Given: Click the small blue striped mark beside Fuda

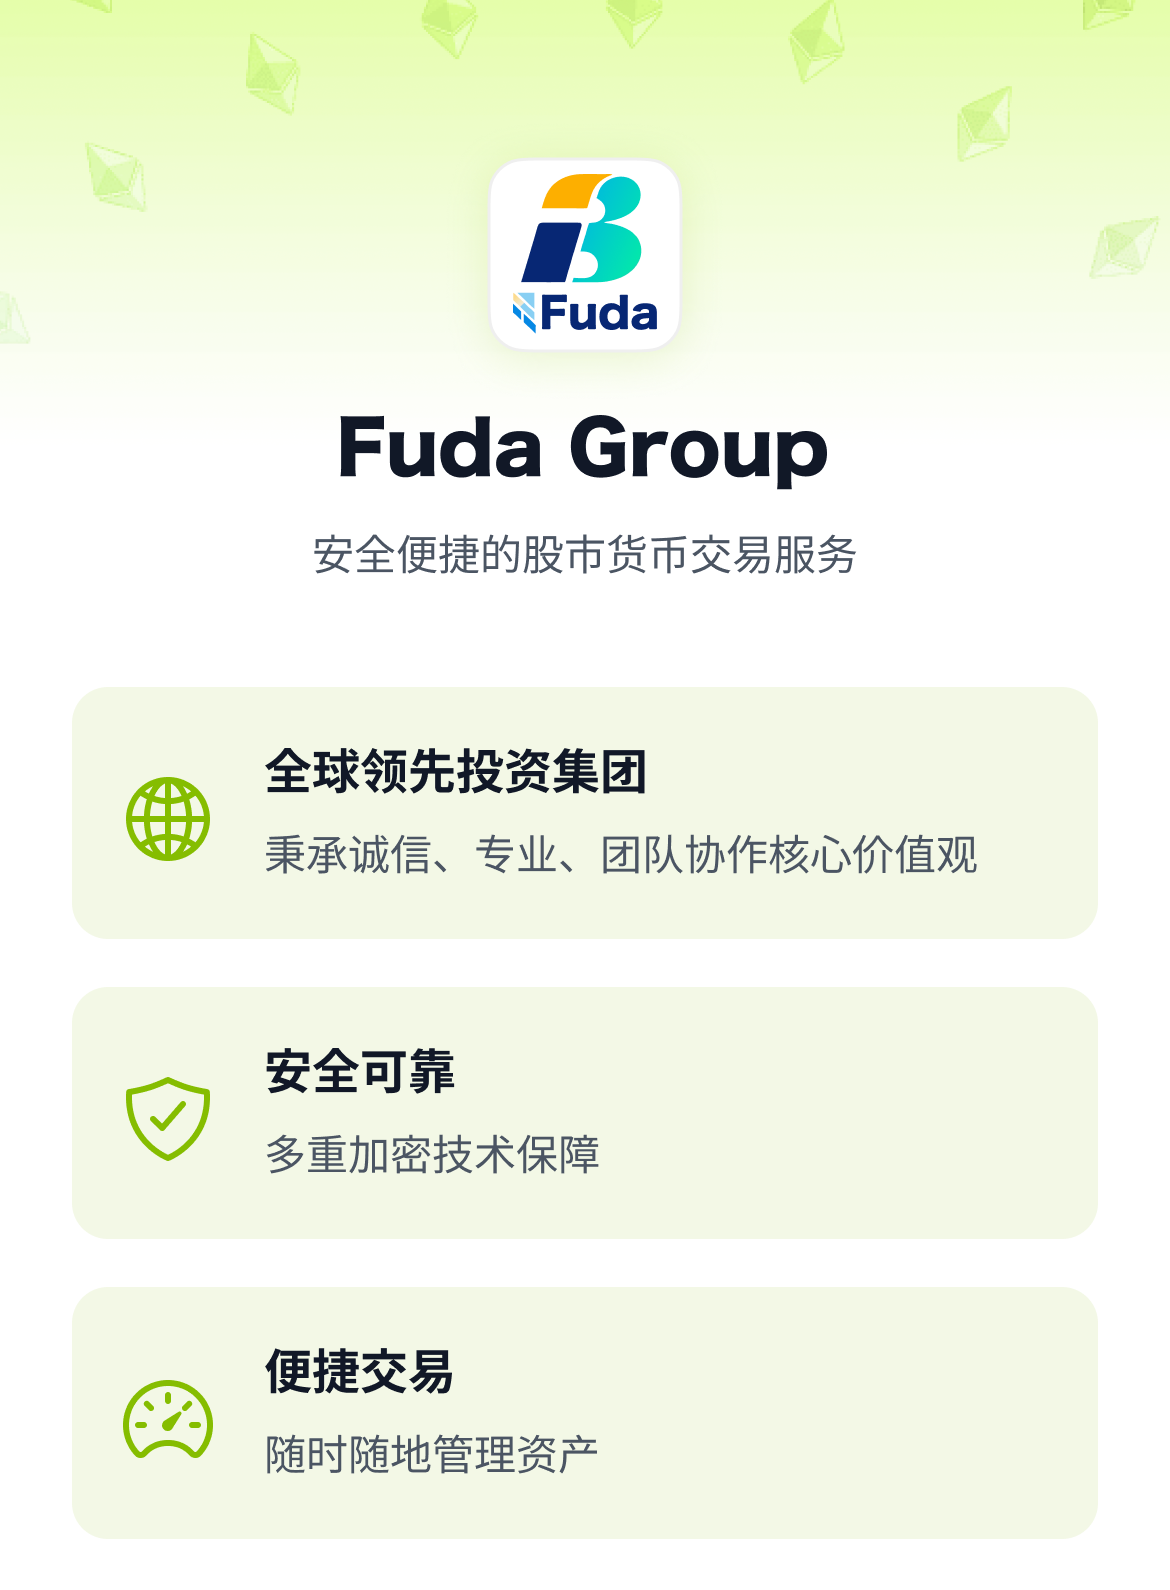Looking at the screenshot, I should (524, 312).
